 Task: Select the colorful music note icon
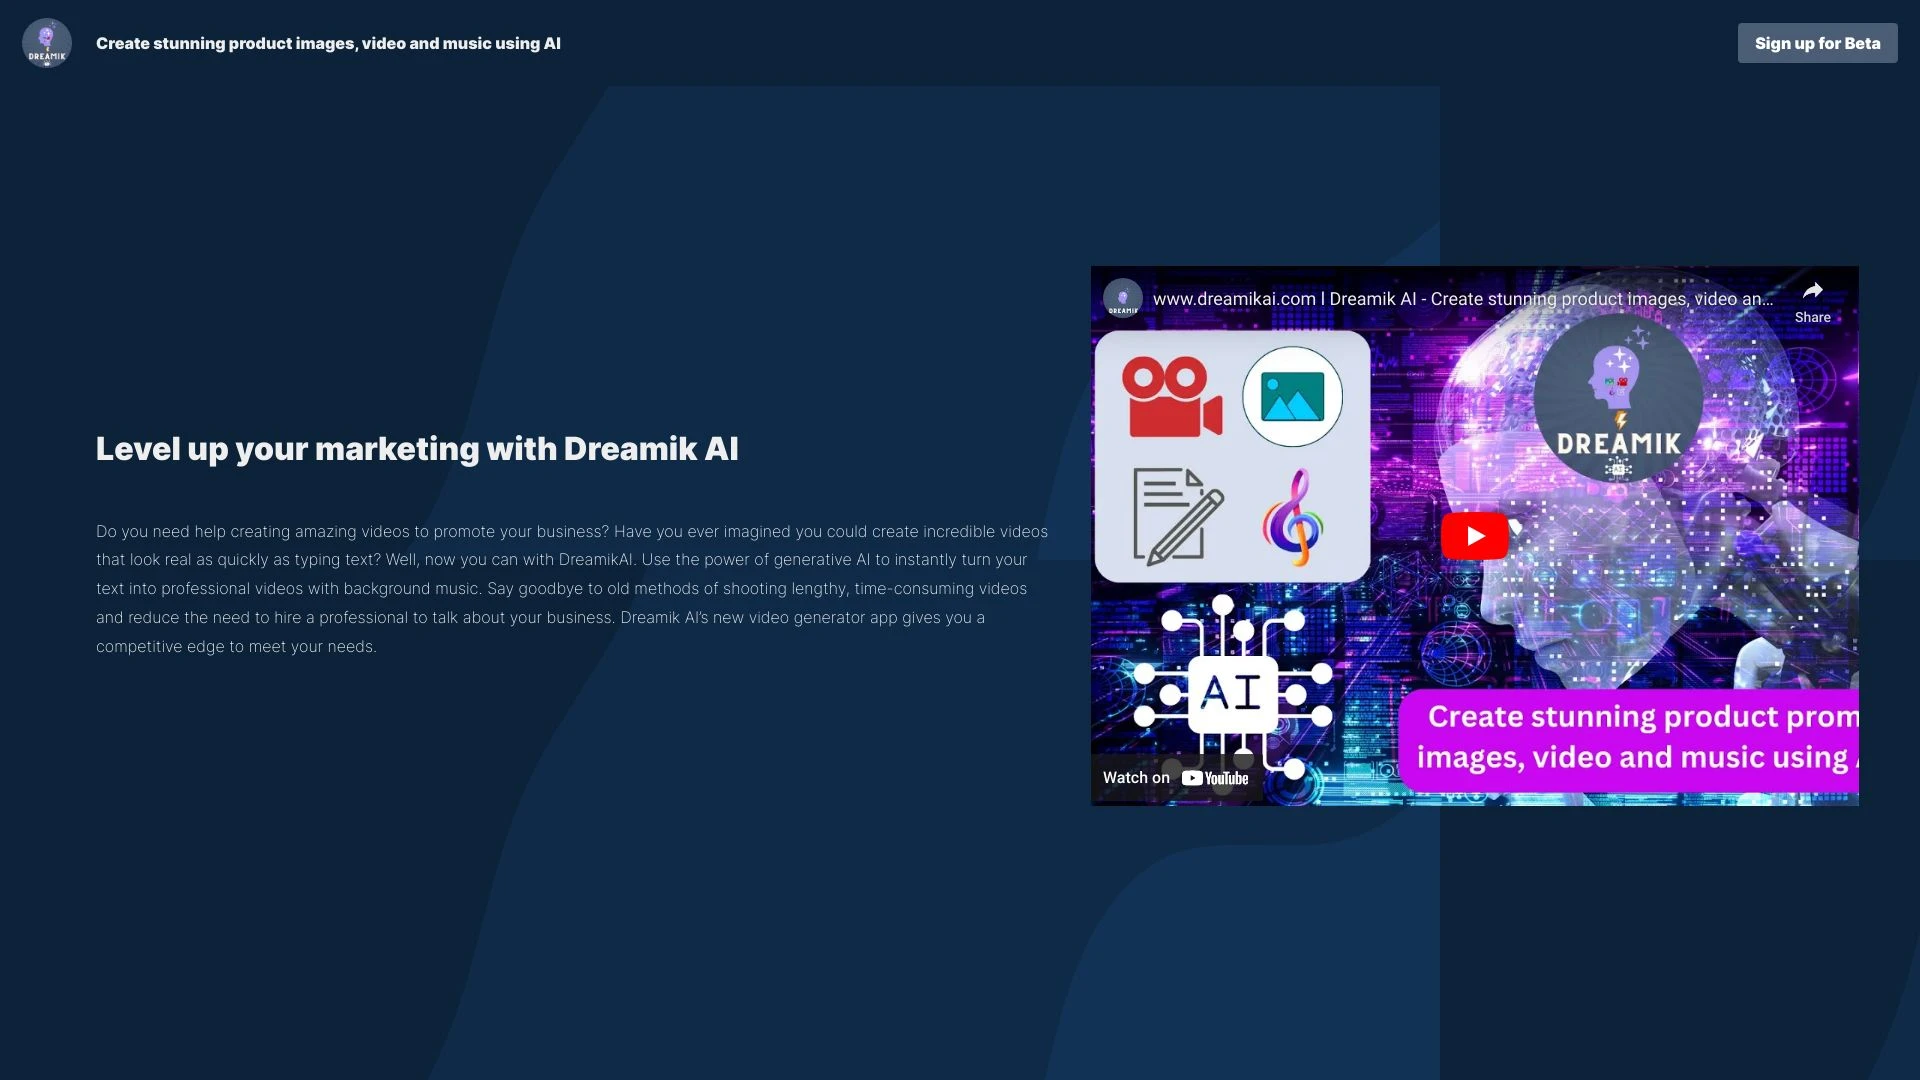[1294, 518]
